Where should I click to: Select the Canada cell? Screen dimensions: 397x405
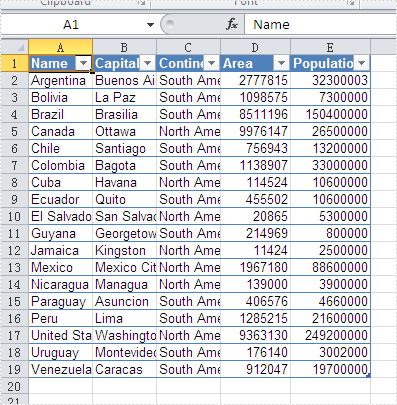[60, 131]
